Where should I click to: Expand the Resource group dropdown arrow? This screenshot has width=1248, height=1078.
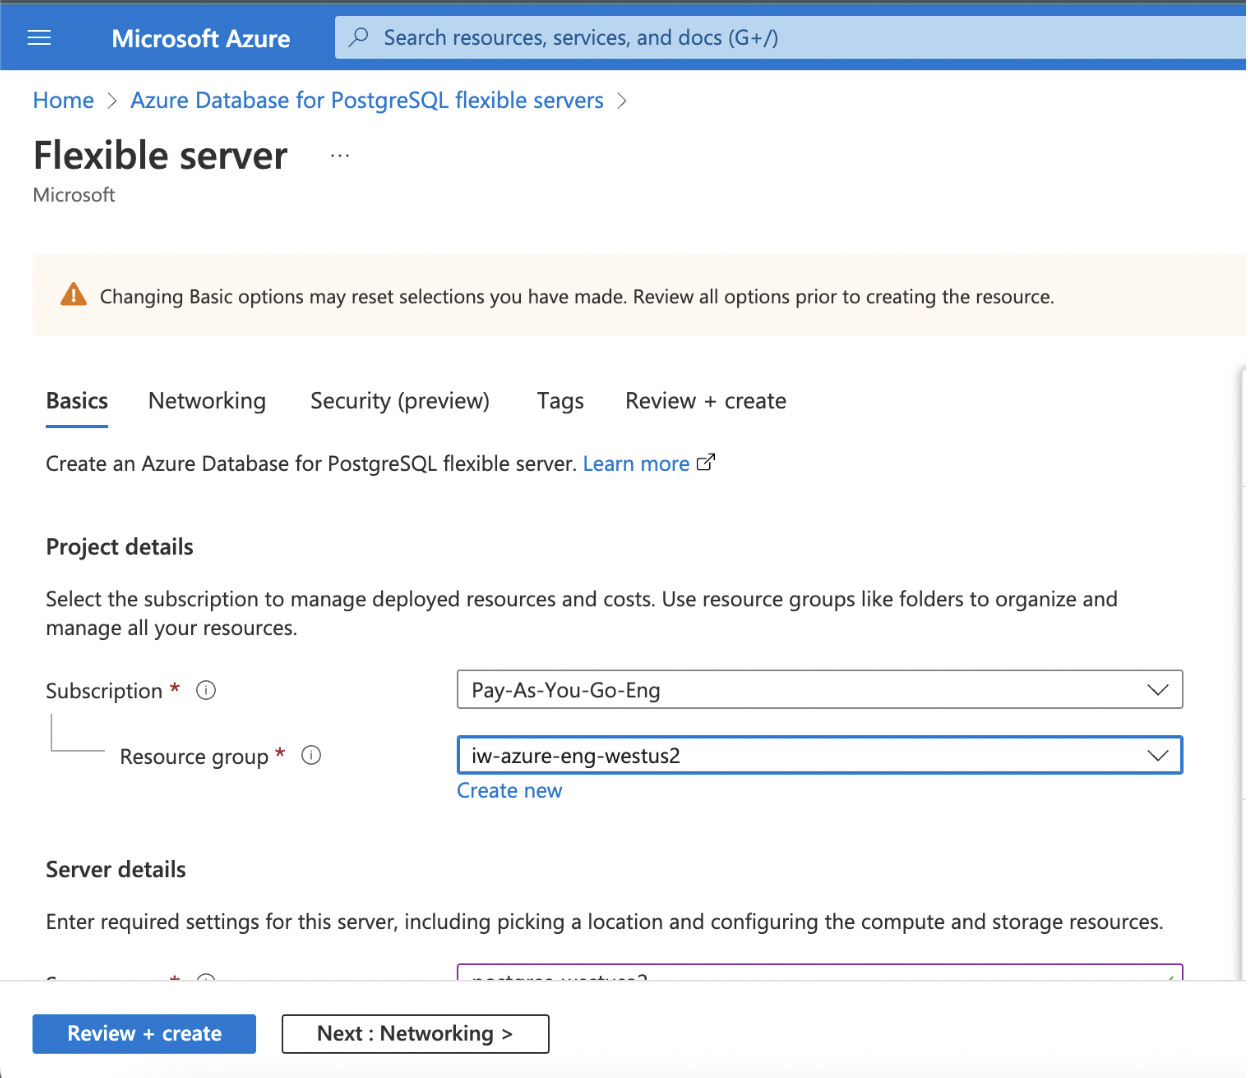[1158, 755]
